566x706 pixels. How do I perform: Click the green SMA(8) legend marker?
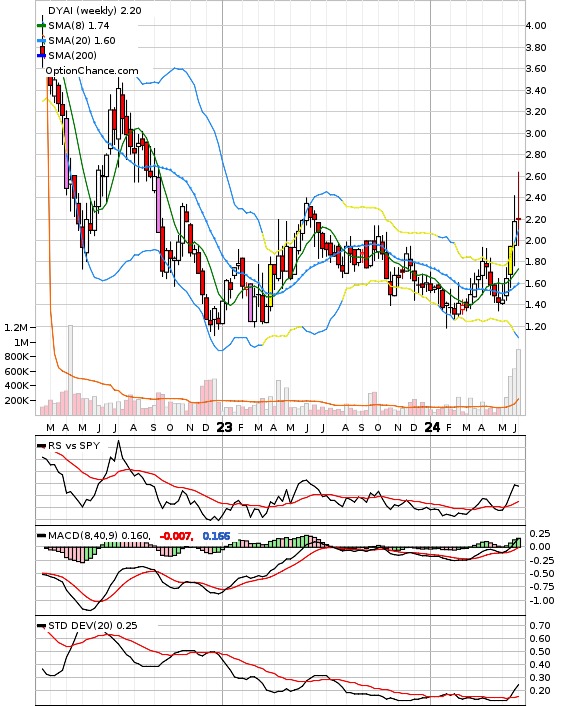coord(41,26)
